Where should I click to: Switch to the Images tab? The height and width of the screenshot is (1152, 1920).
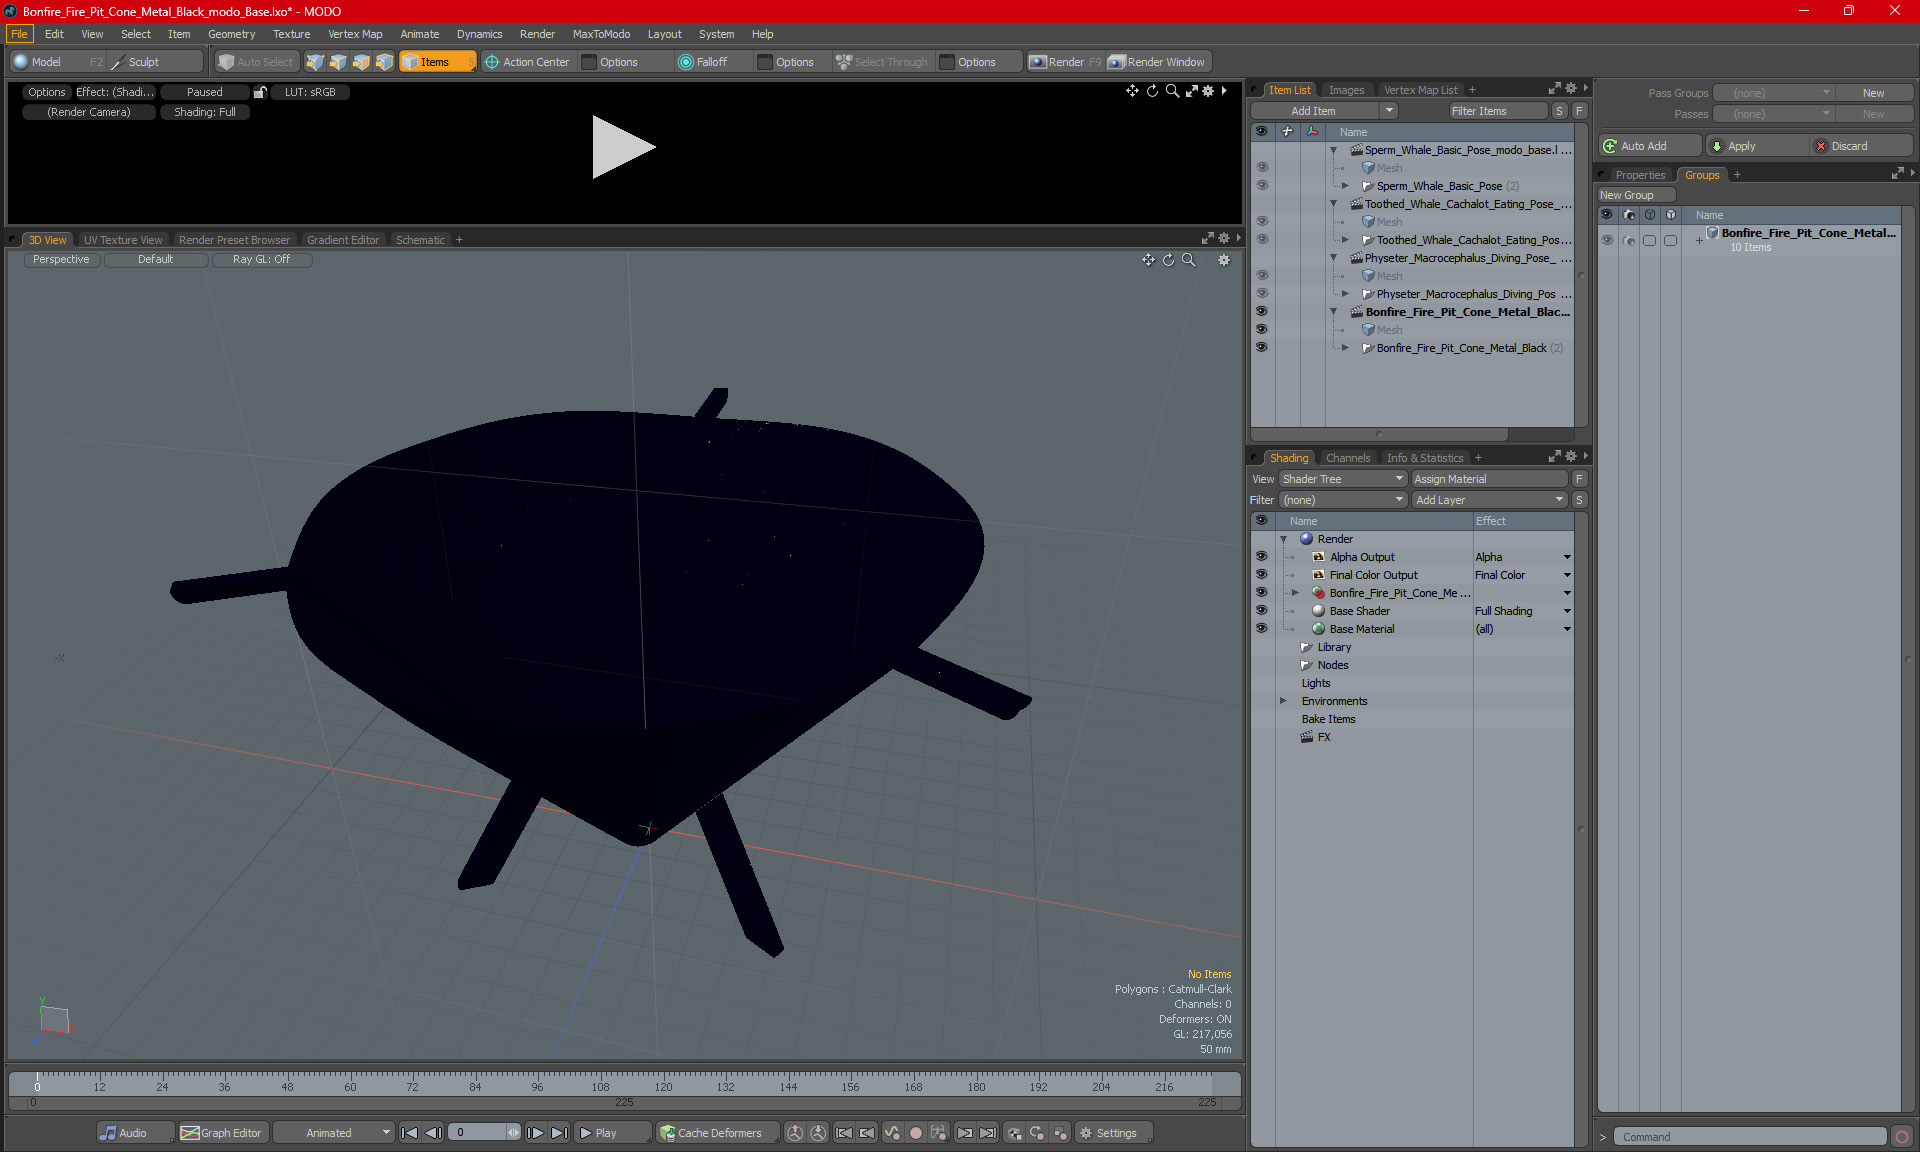(1346, 90)
